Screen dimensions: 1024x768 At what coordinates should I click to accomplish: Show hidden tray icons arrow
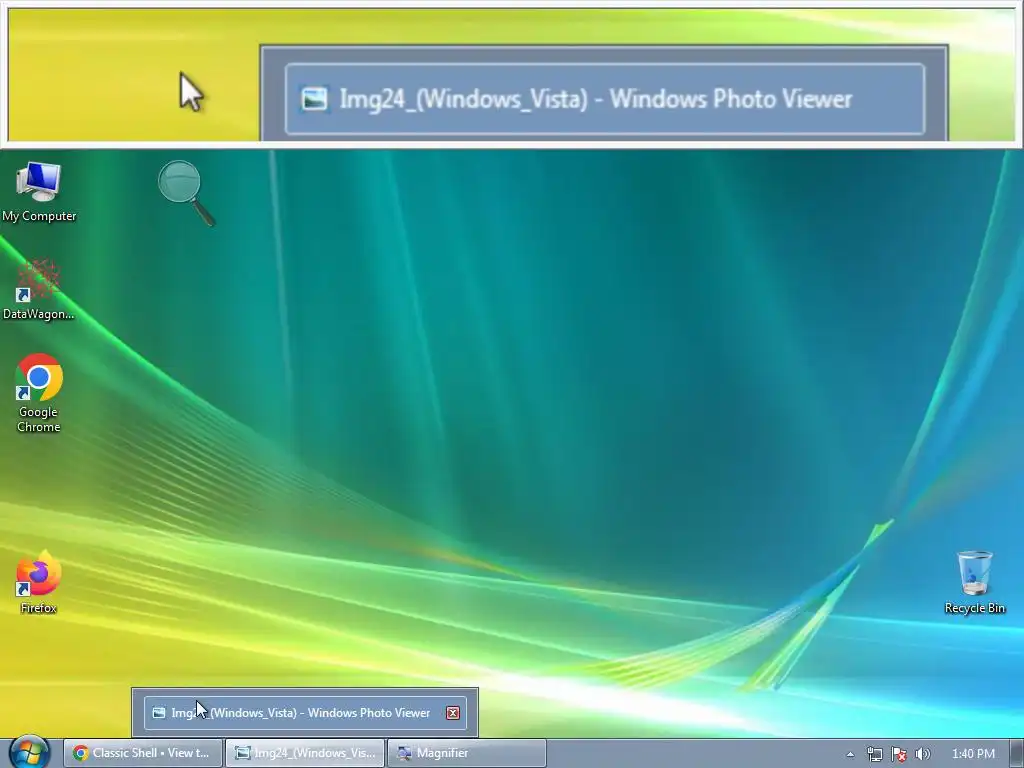click(850, 754)
